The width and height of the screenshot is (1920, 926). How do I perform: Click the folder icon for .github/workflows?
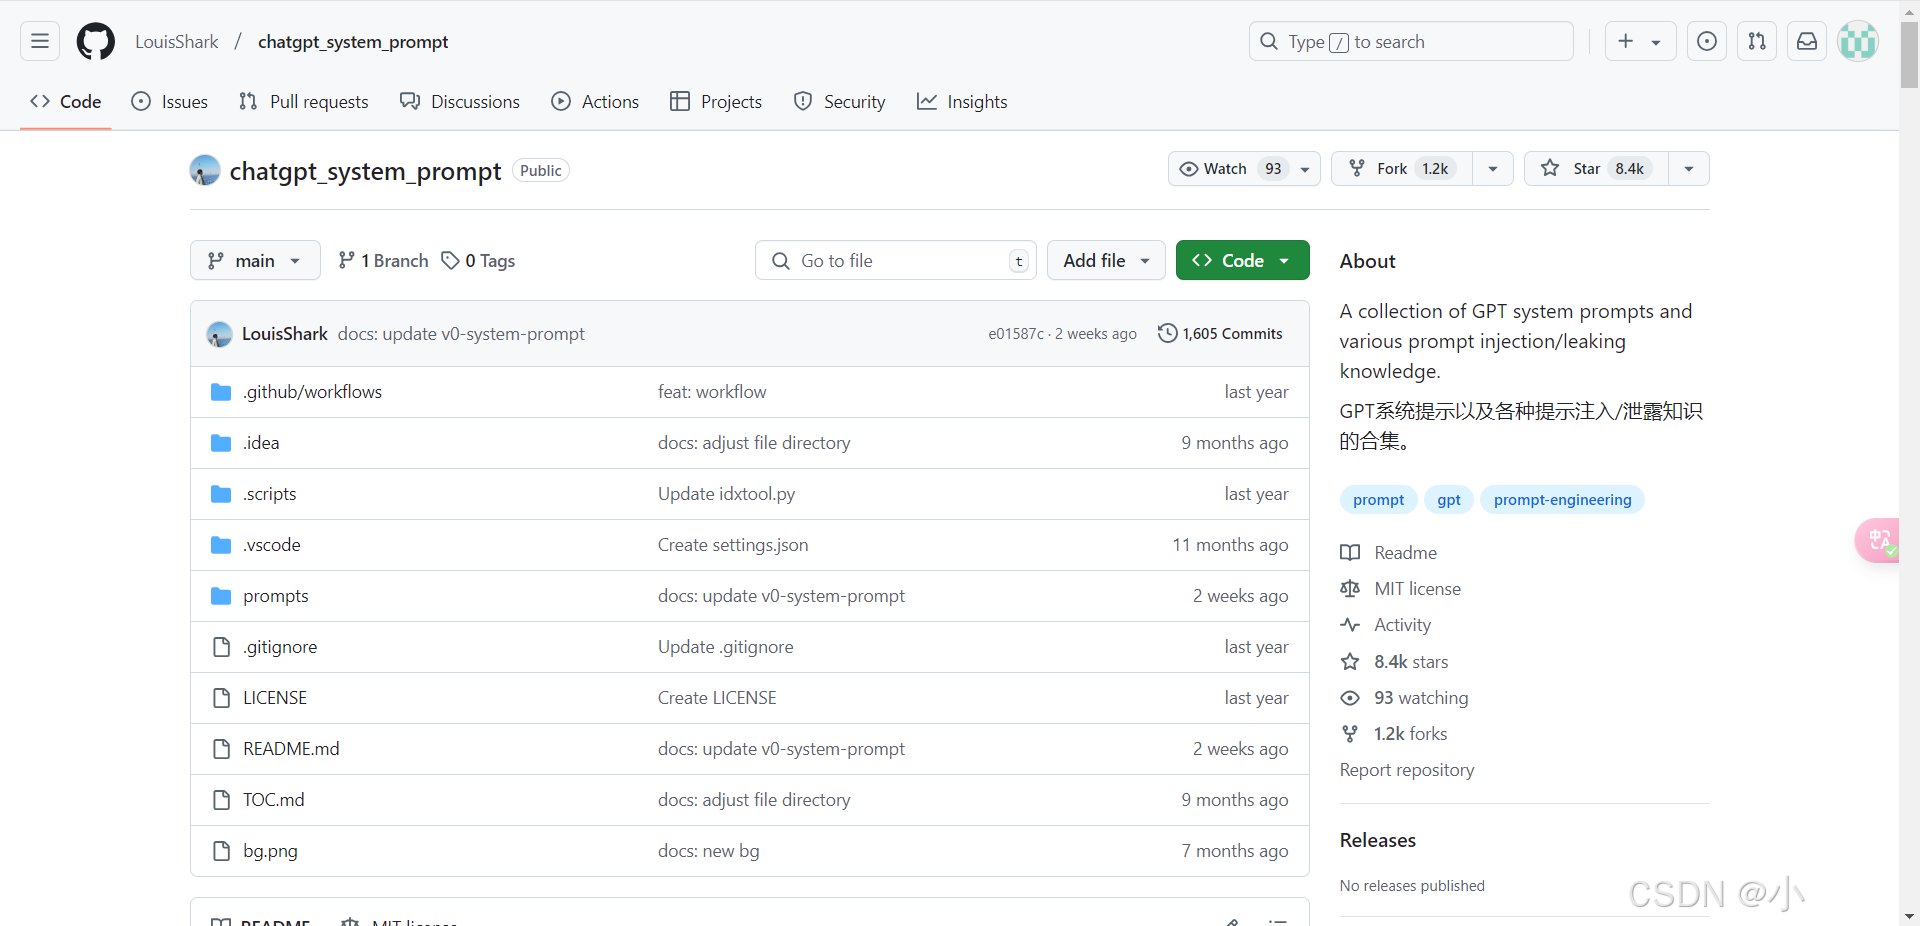[x=221, y=392]
